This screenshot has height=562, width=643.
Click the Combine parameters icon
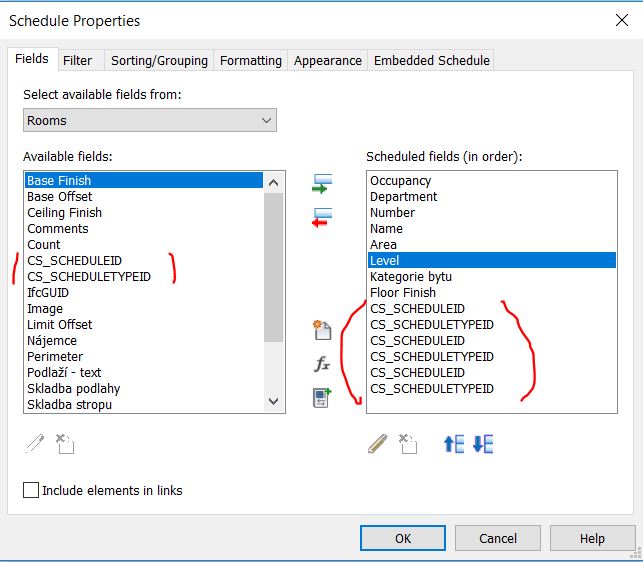pyautogui.click(x=321, y=397)
